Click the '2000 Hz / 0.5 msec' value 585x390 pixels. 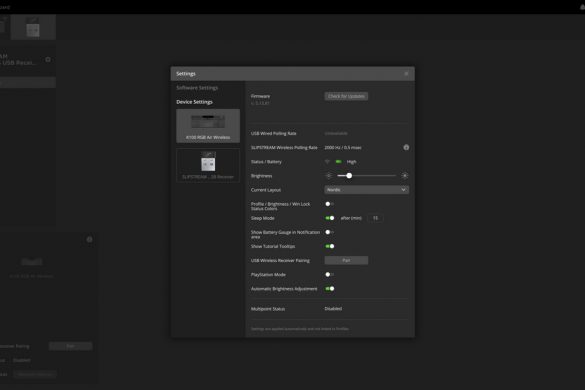[343, 148]
